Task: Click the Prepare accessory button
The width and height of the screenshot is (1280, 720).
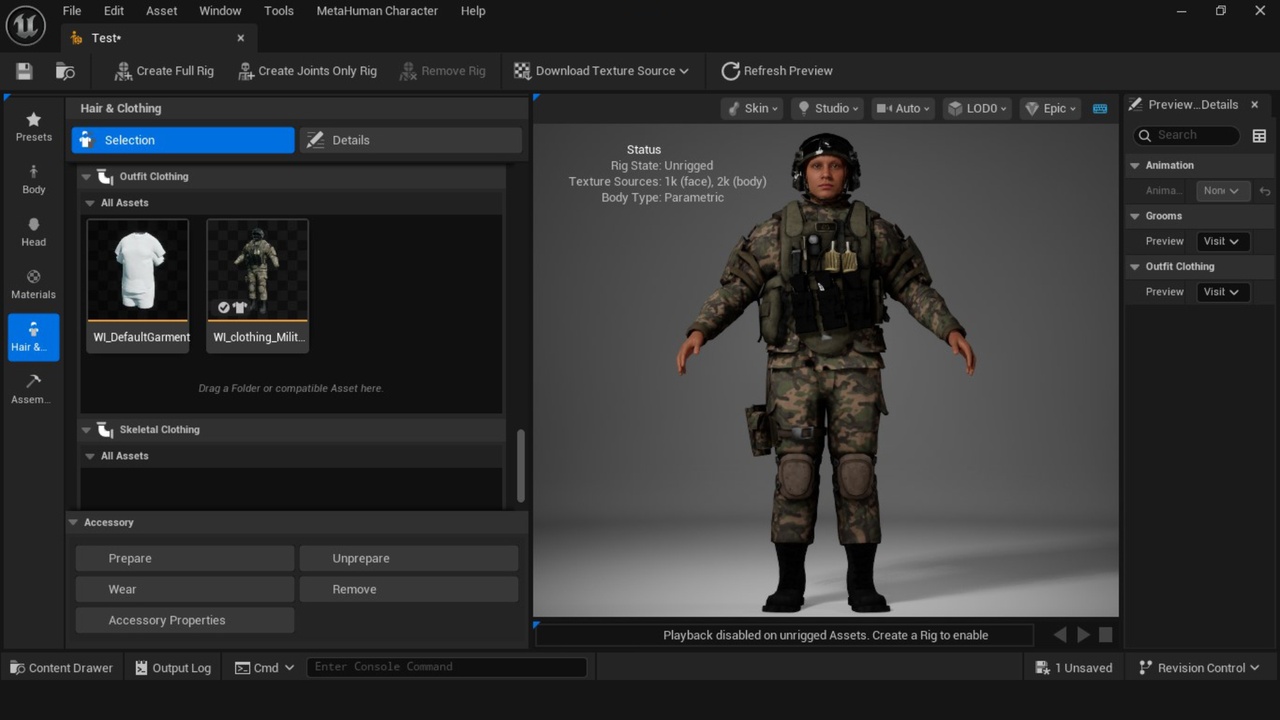Action: click(185, 558)
